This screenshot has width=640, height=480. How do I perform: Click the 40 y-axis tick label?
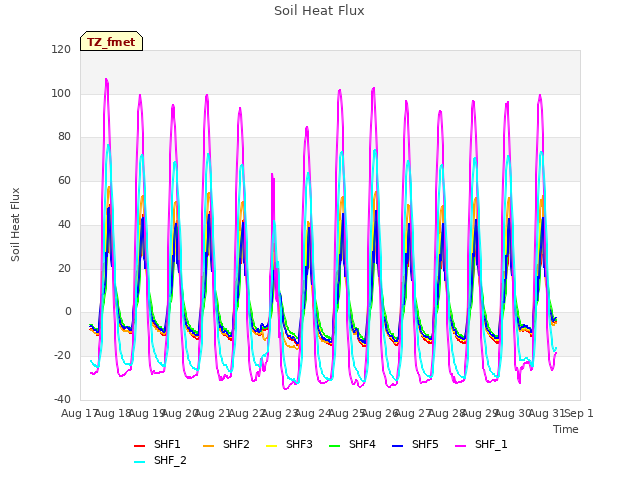click(64, 224)
